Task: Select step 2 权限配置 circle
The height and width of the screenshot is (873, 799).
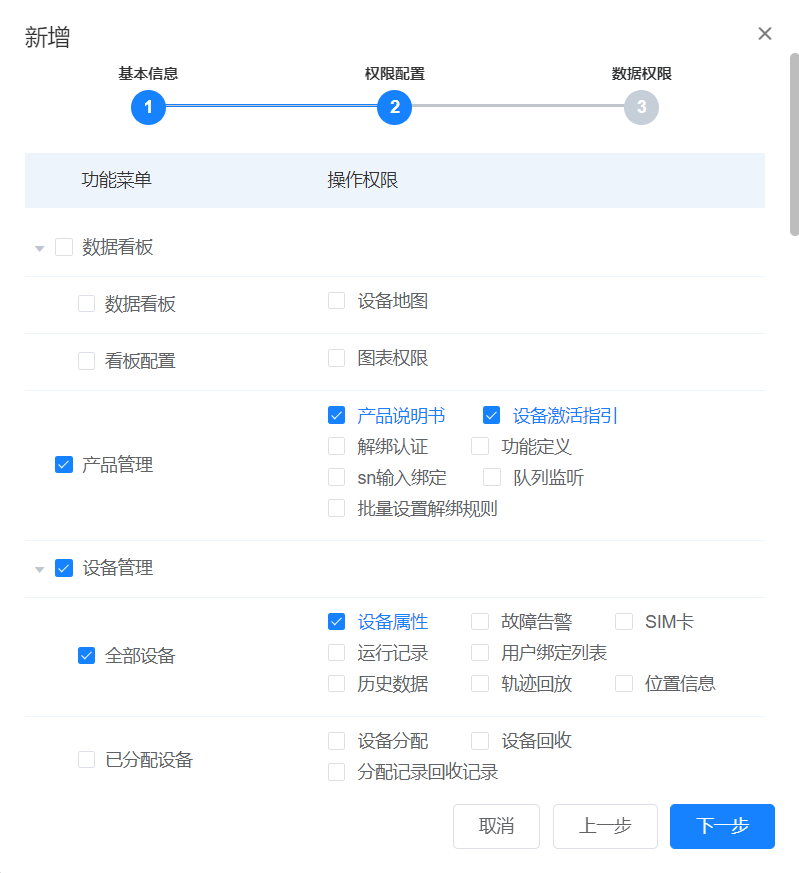Action: point(395,107)
